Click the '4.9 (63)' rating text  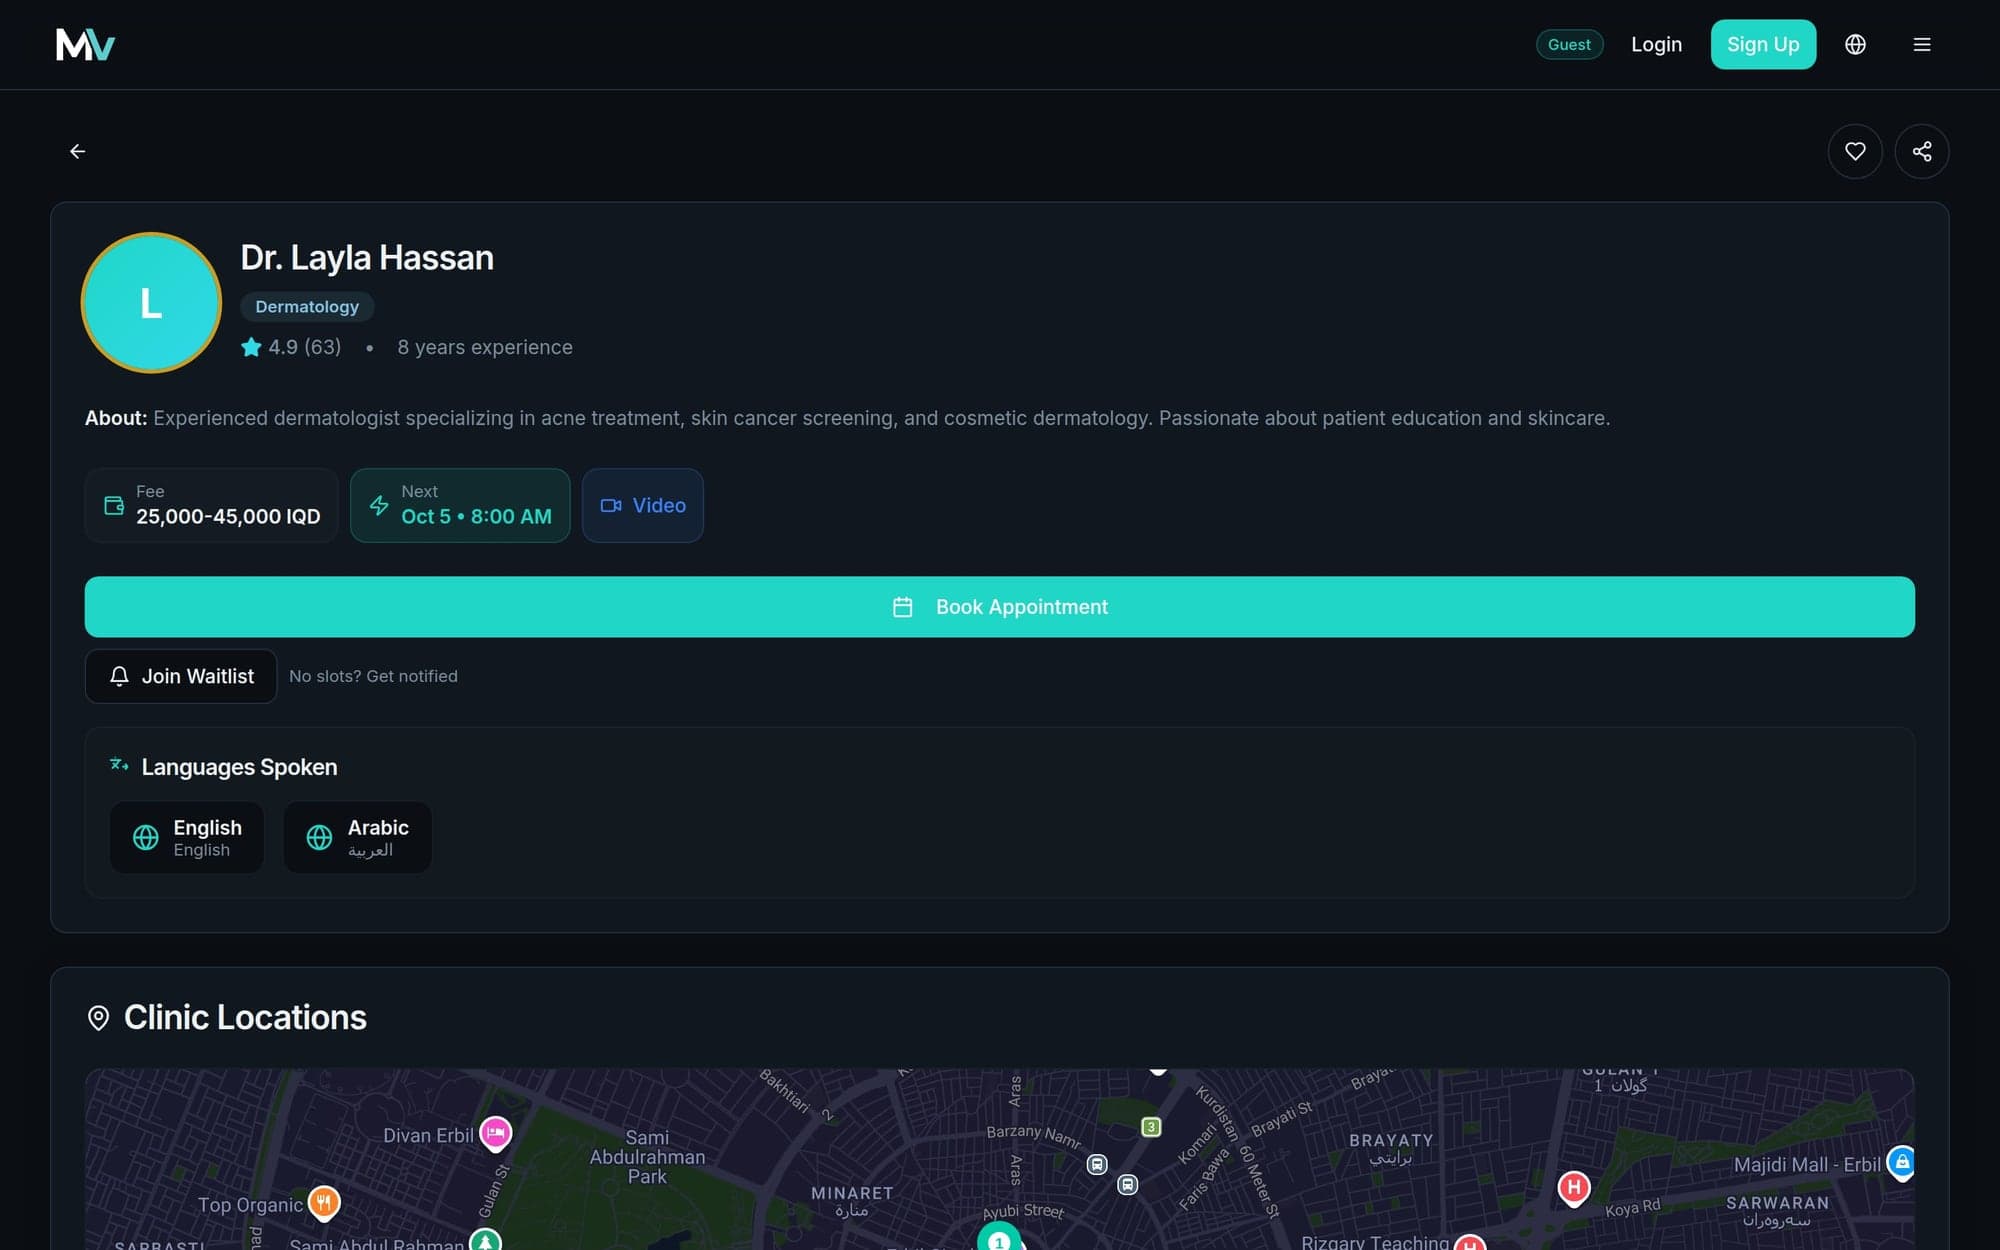click(304, 347)
